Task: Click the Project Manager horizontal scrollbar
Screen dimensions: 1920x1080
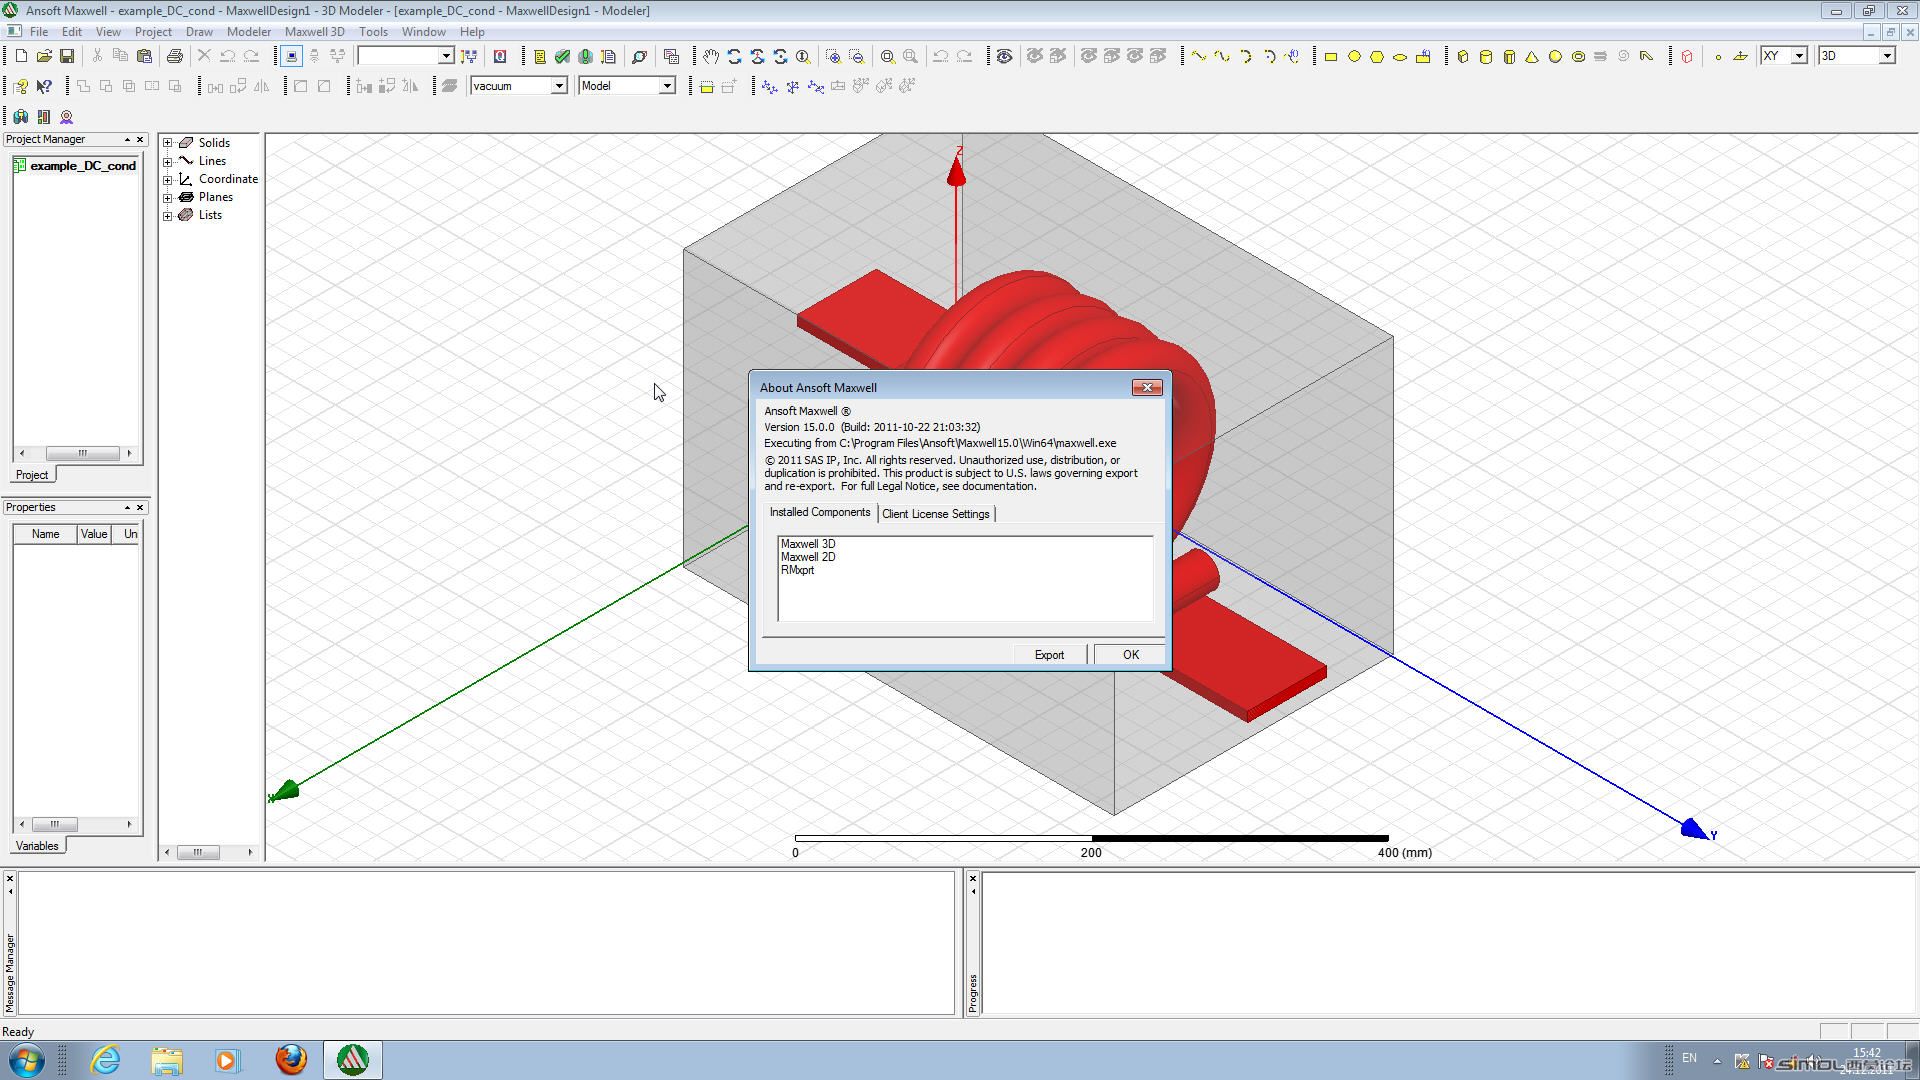Action: click(76, 453)
